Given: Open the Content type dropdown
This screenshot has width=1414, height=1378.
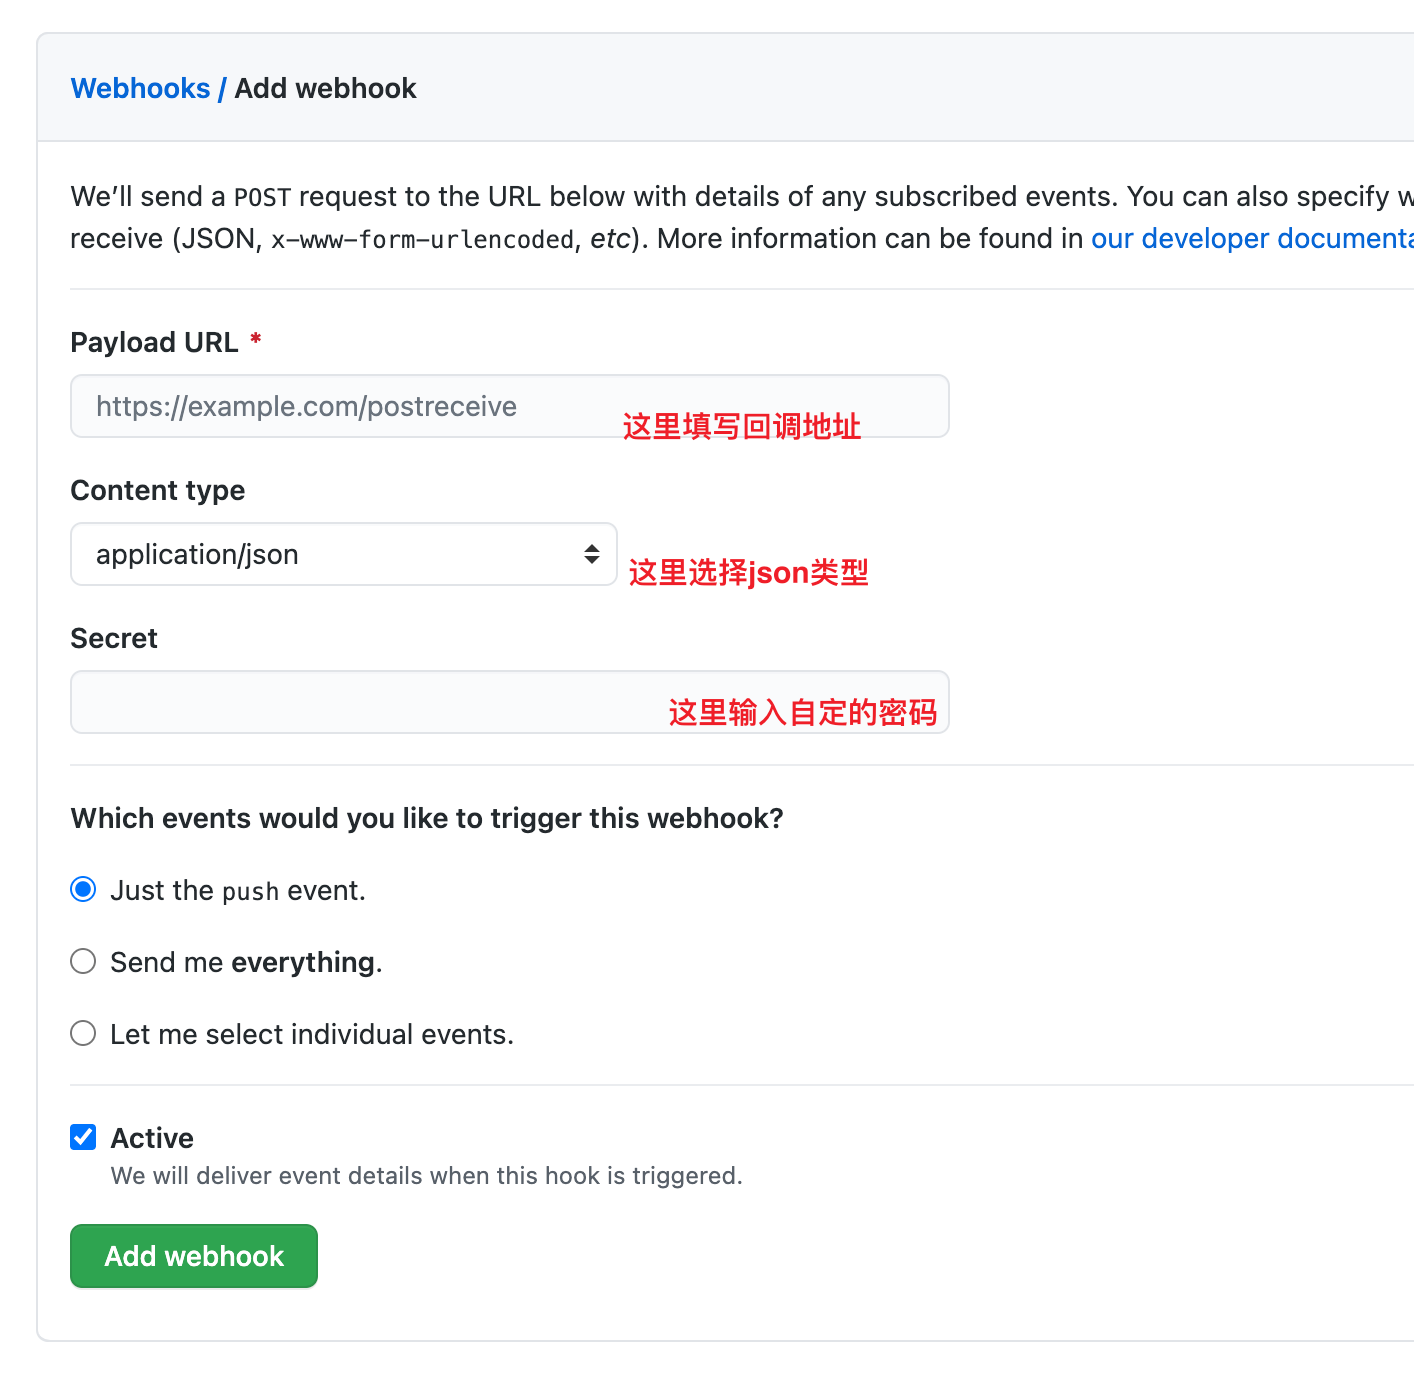Looking at the screenshot, I should click(344, 554).
